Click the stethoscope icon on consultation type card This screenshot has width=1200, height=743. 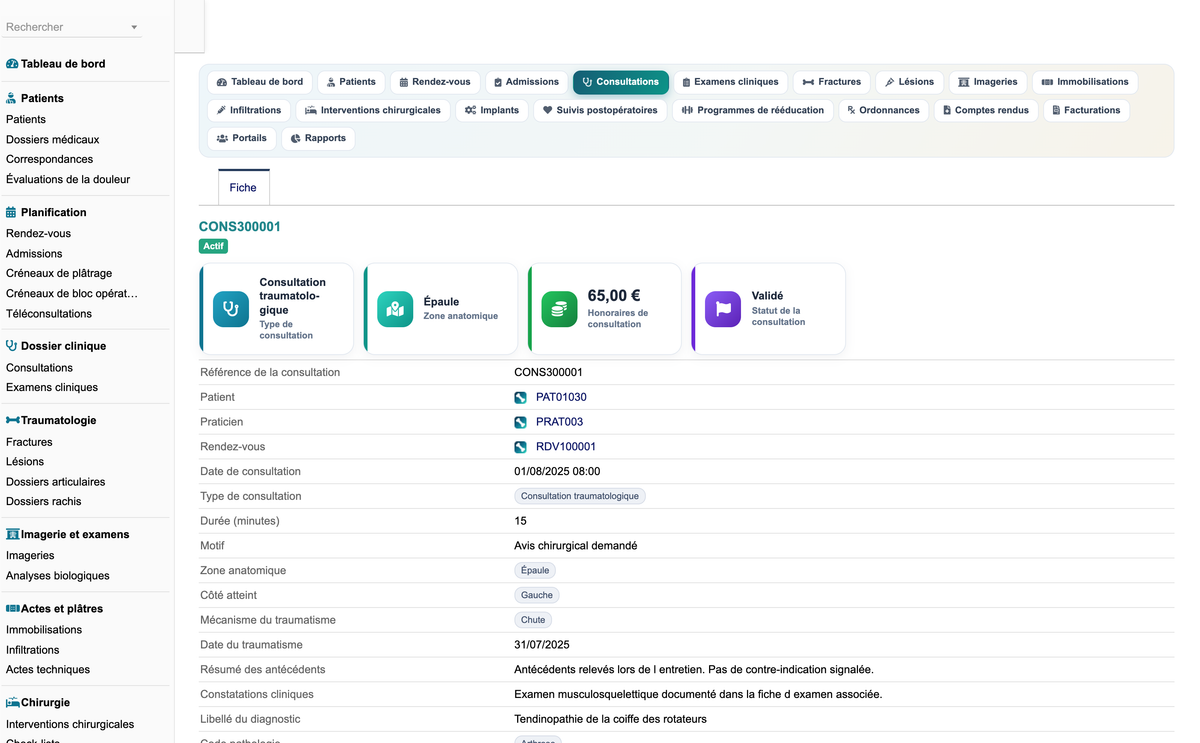coord(231,309)
